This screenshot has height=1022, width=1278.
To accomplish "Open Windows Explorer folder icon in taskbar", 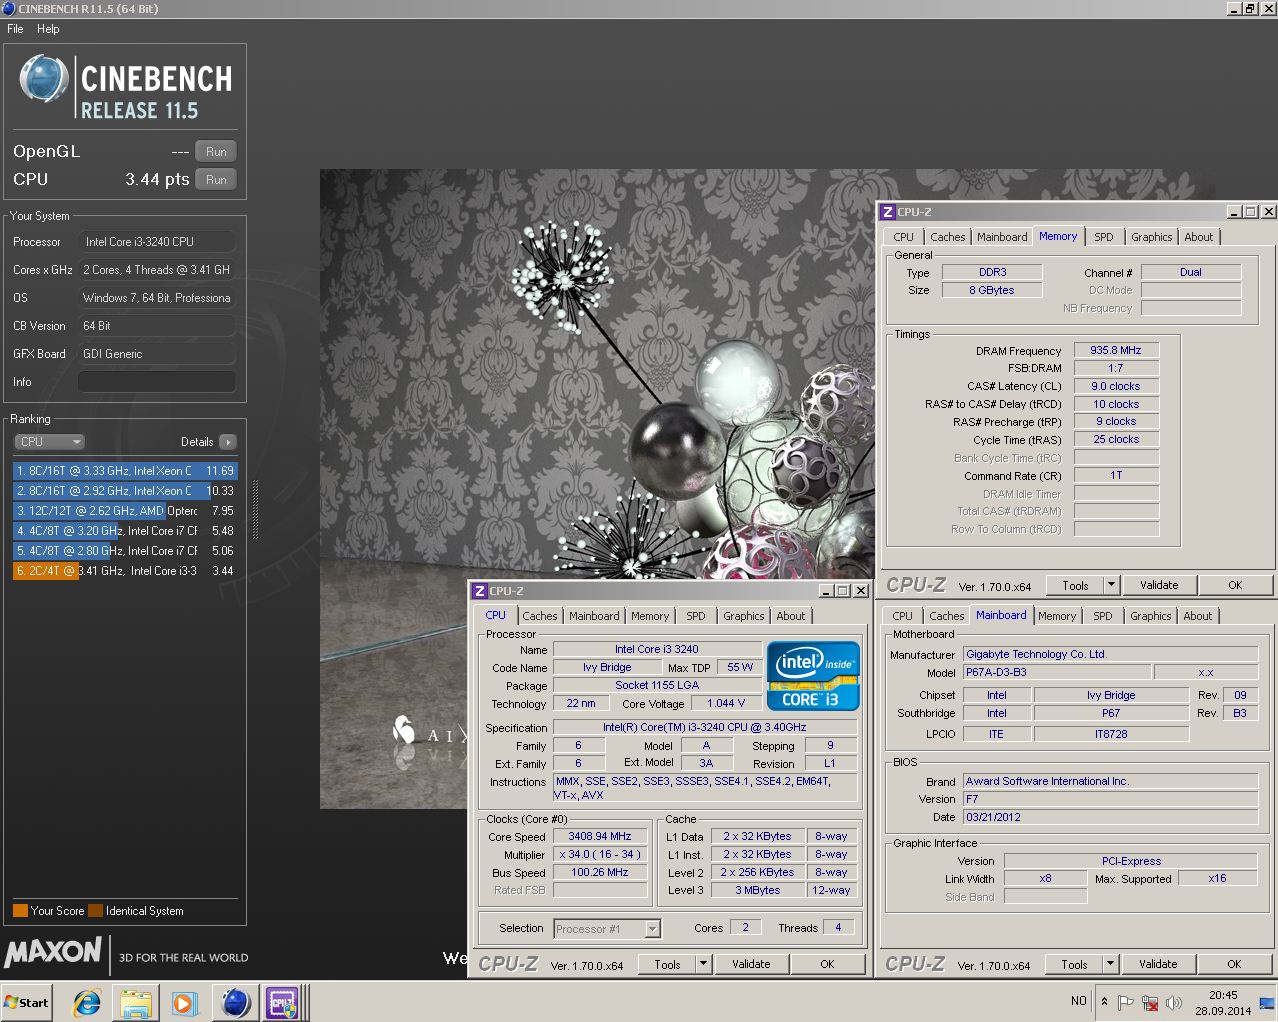I will click(136, 1002).
